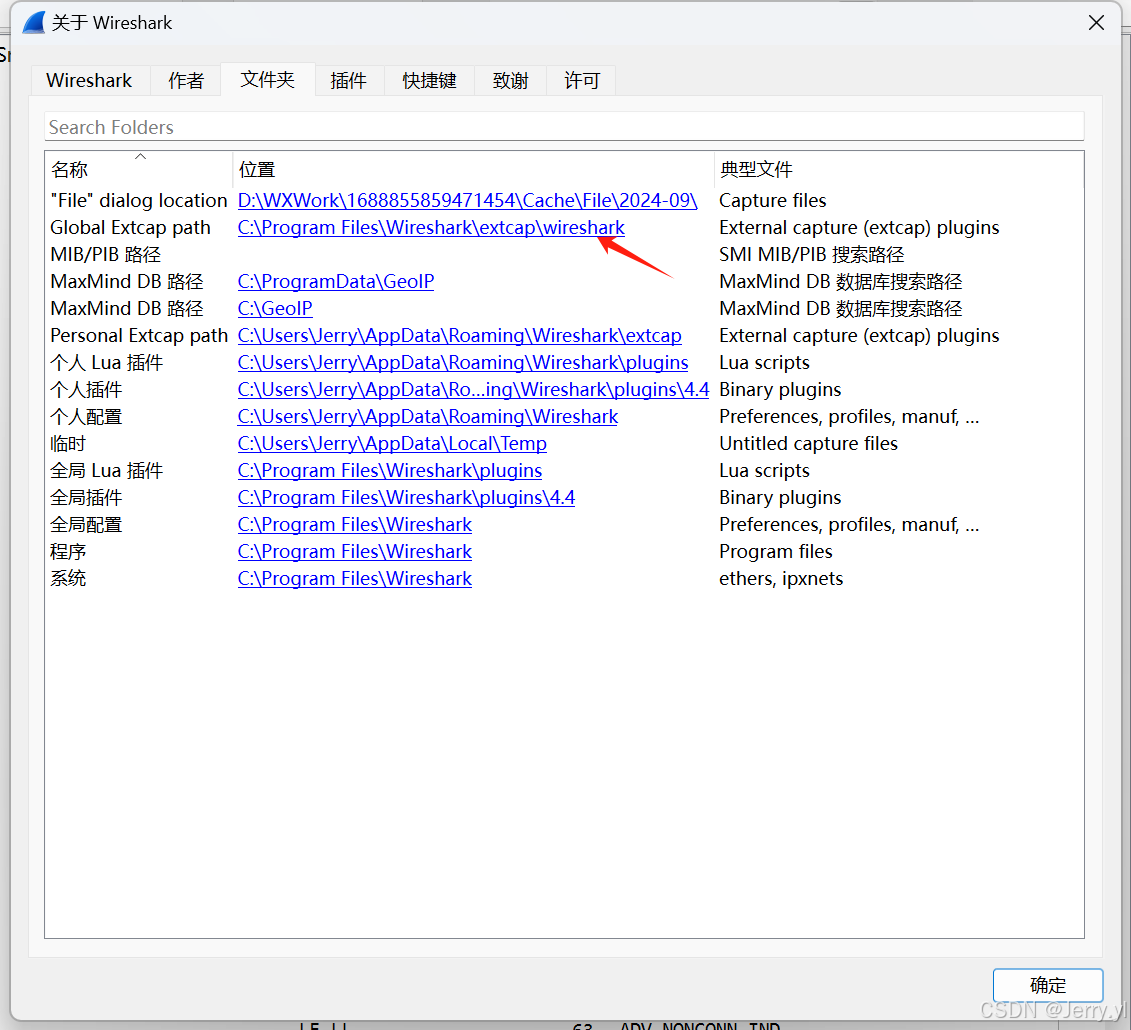Screen dimensions: 1131x1030
Task: Open the 程序 row folder link
Action: (x=354, y=552)
